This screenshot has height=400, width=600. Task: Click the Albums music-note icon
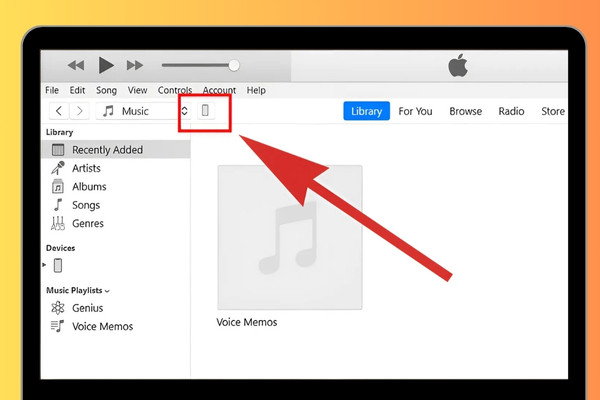[58, 186]
